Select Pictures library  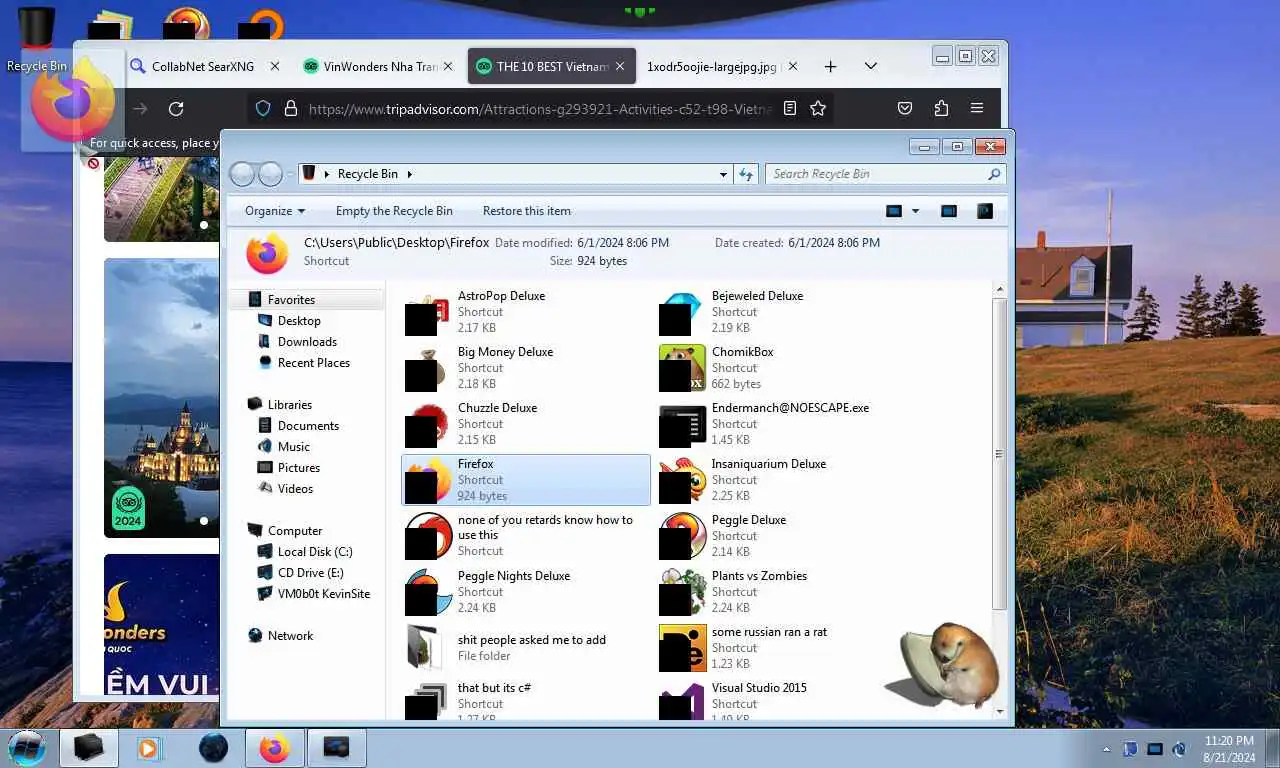point(299,468)
